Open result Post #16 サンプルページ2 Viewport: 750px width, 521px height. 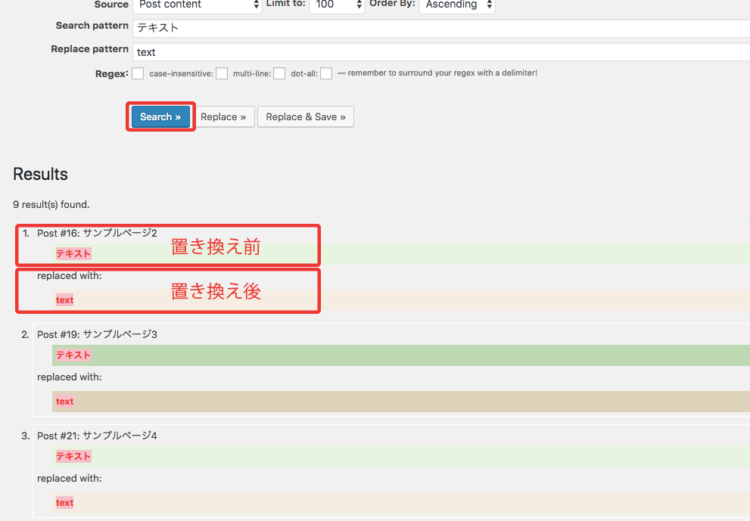[97, 233]
